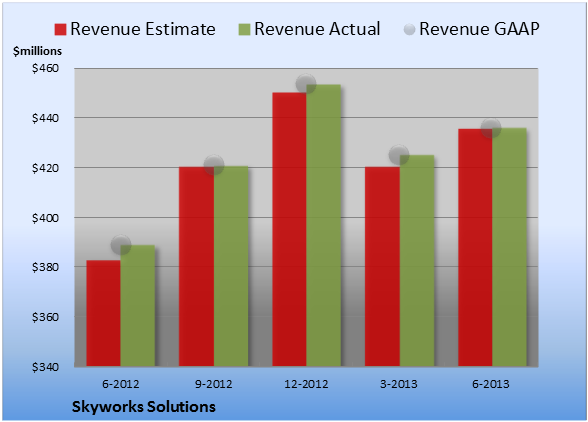Select the green actual bar for 3-2013
This screenshot has height=422, width=588.
point(417,261)
